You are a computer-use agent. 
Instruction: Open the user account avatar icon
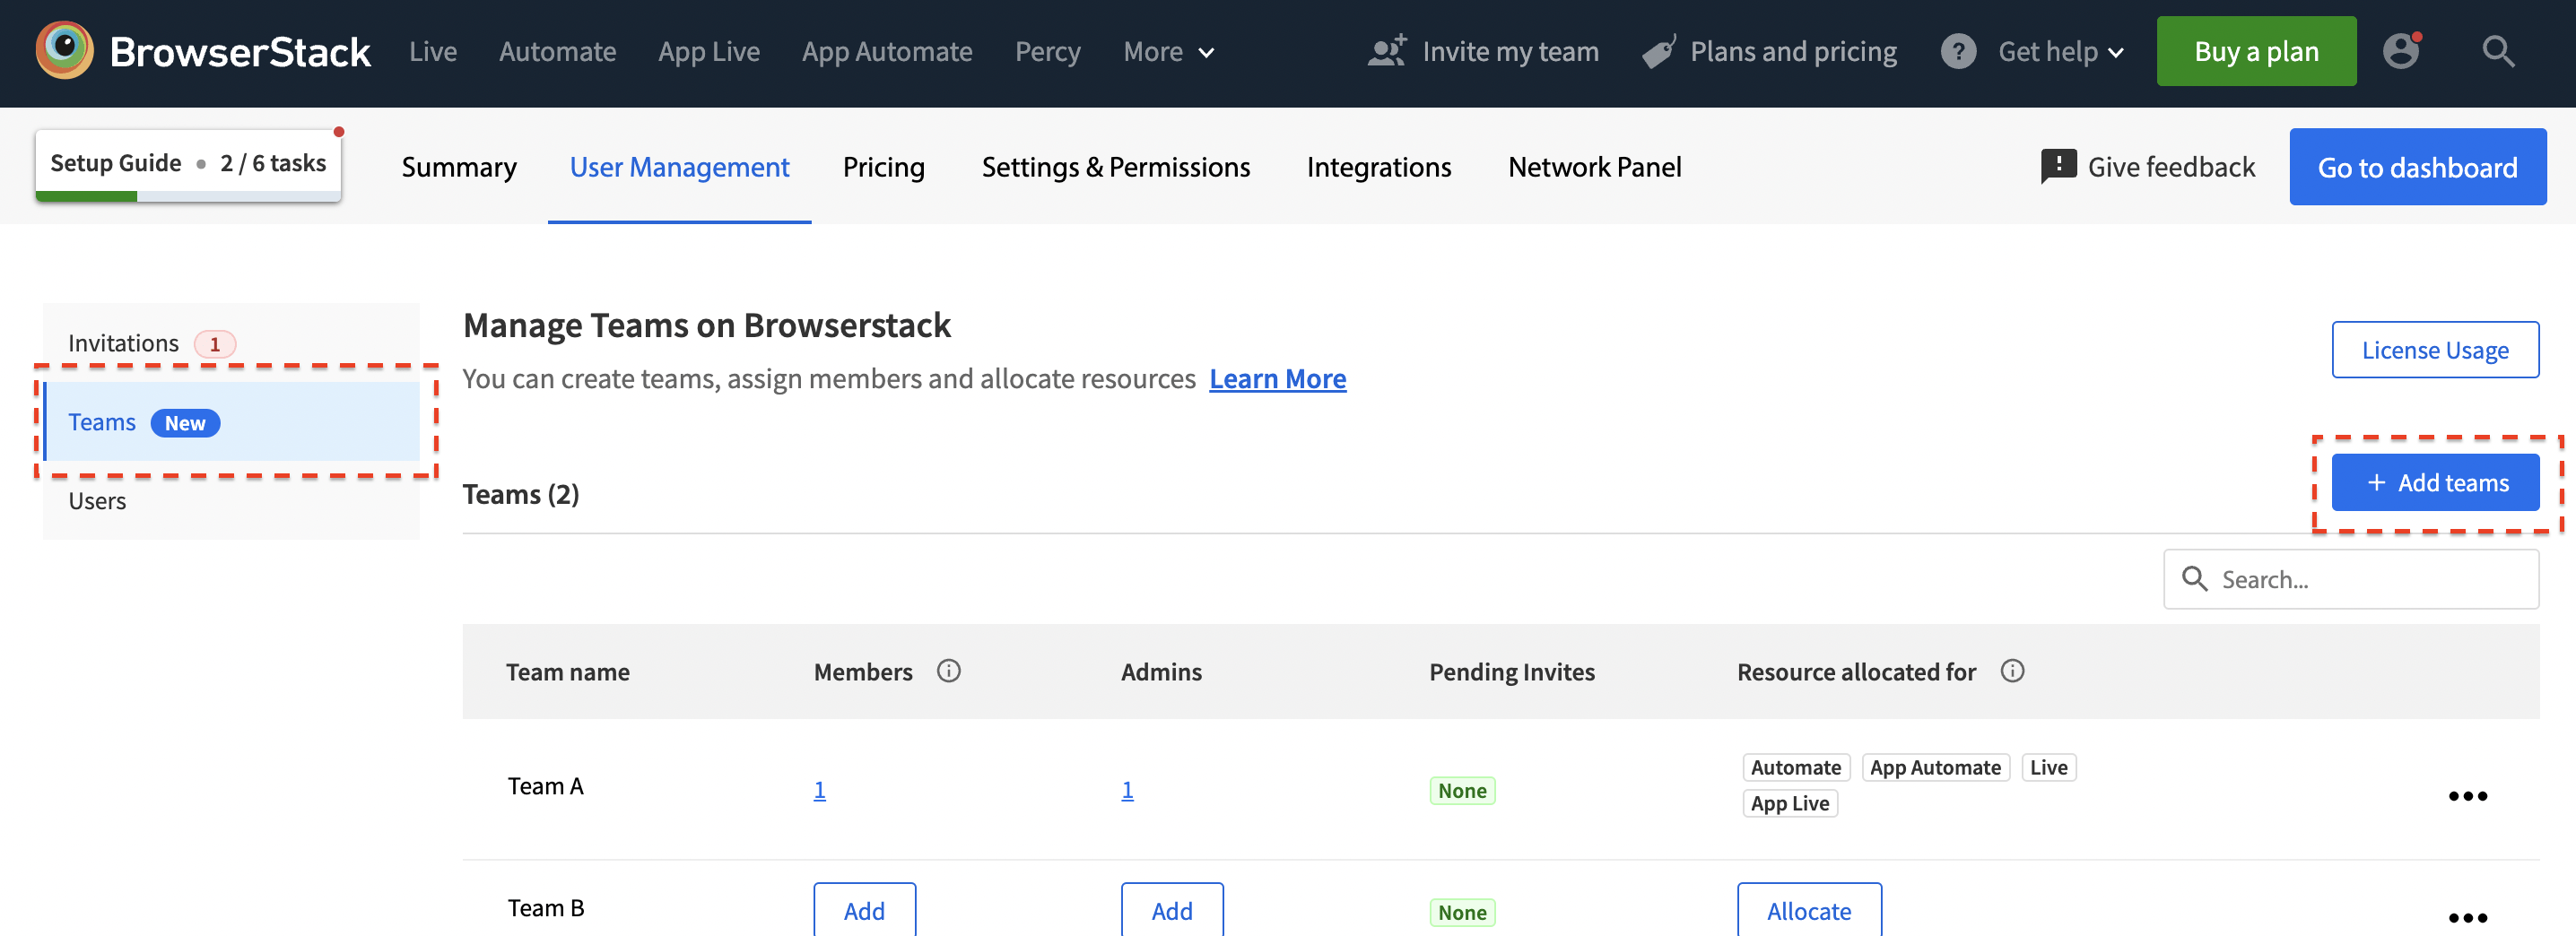tap(2400, 51)
